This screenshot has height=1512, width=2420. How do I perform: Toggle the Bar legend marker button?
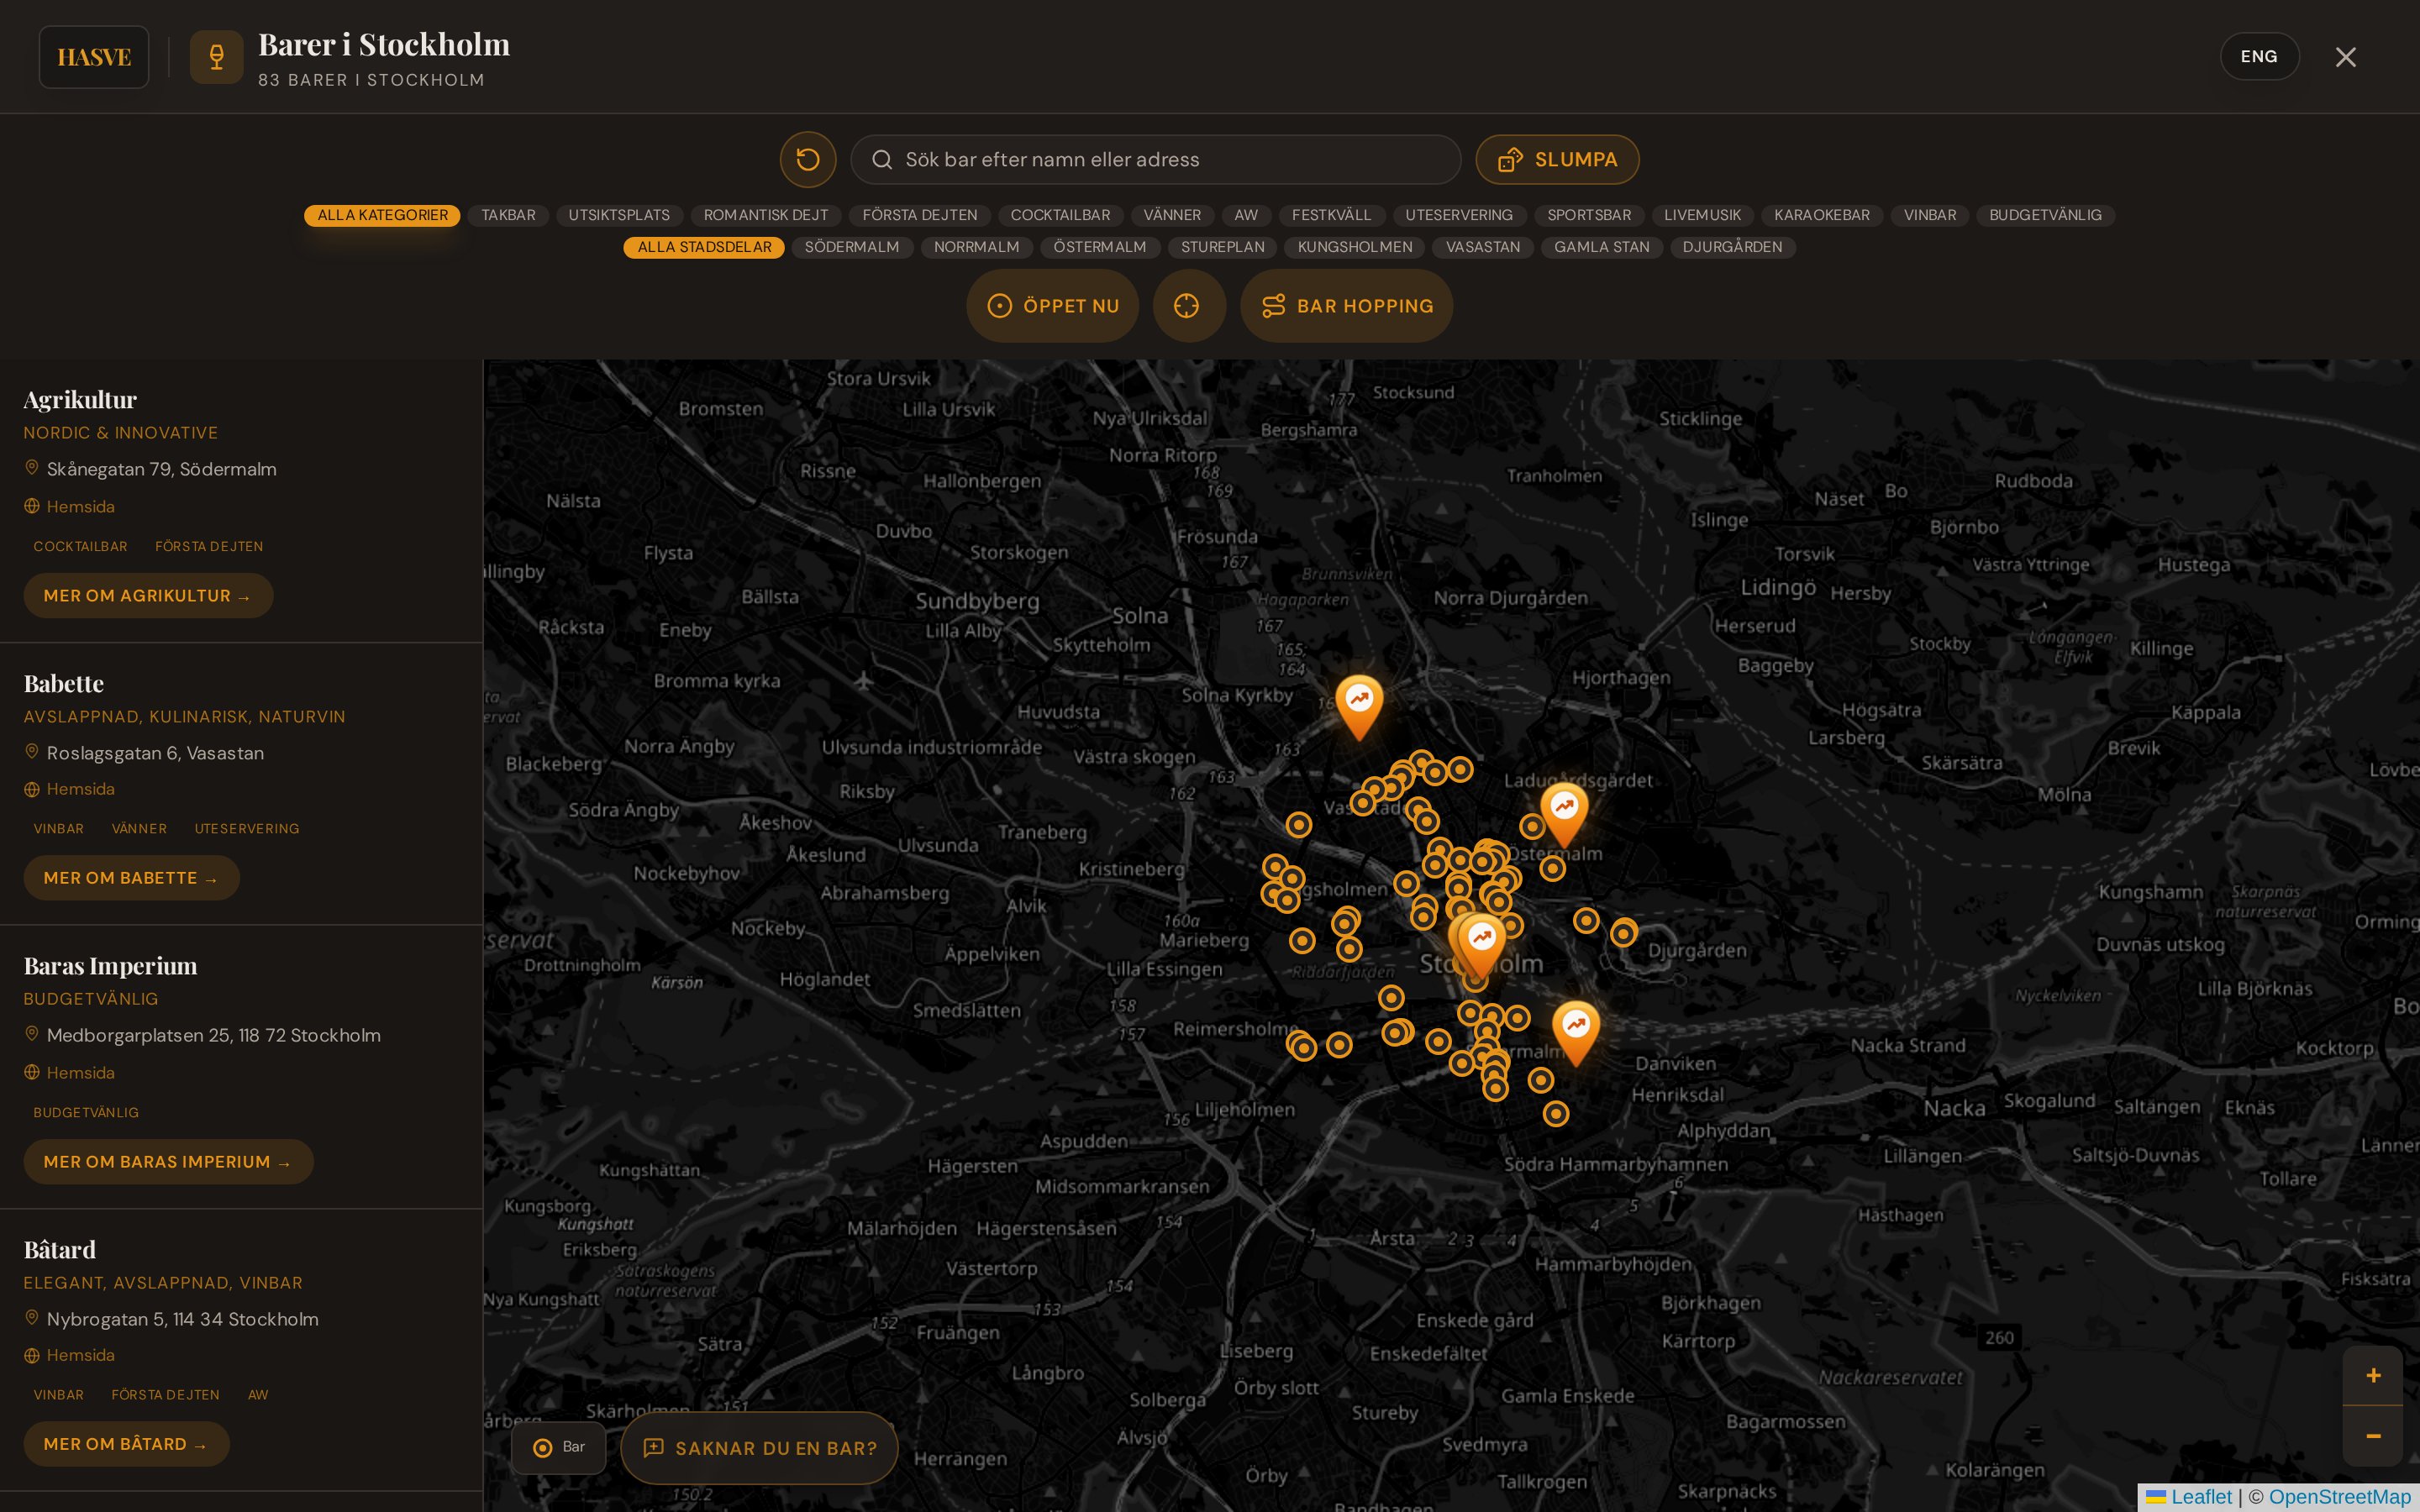[558, 1447]
